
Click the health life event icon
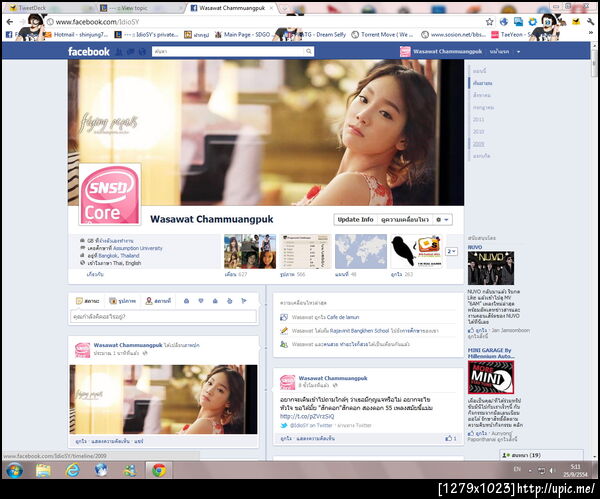pos(230,301)
